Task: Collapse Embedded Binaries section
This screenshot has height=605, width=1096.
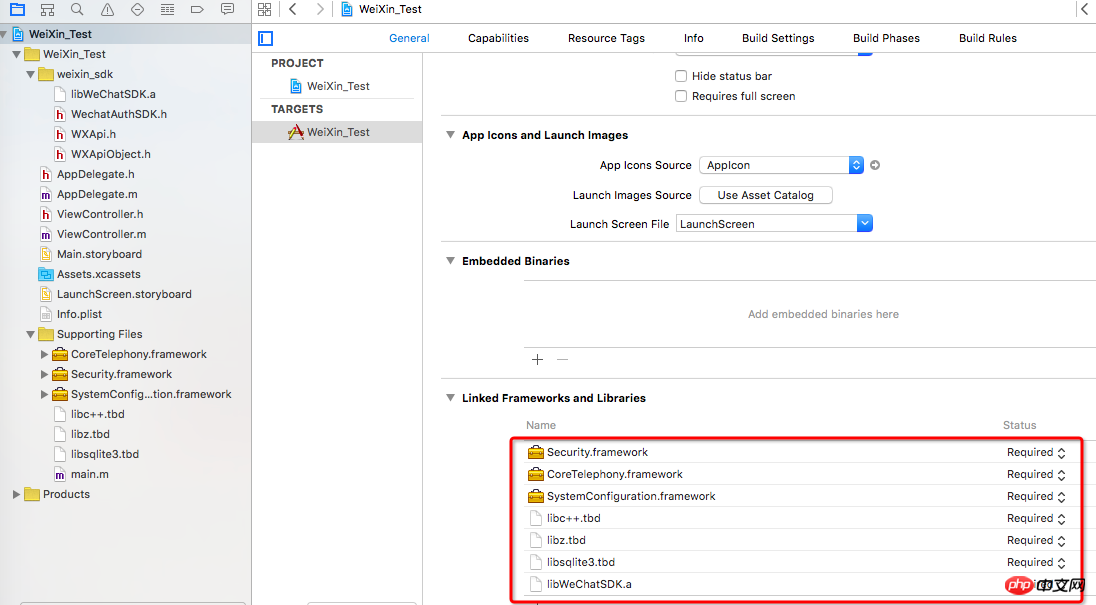Action: pos(451,261)
